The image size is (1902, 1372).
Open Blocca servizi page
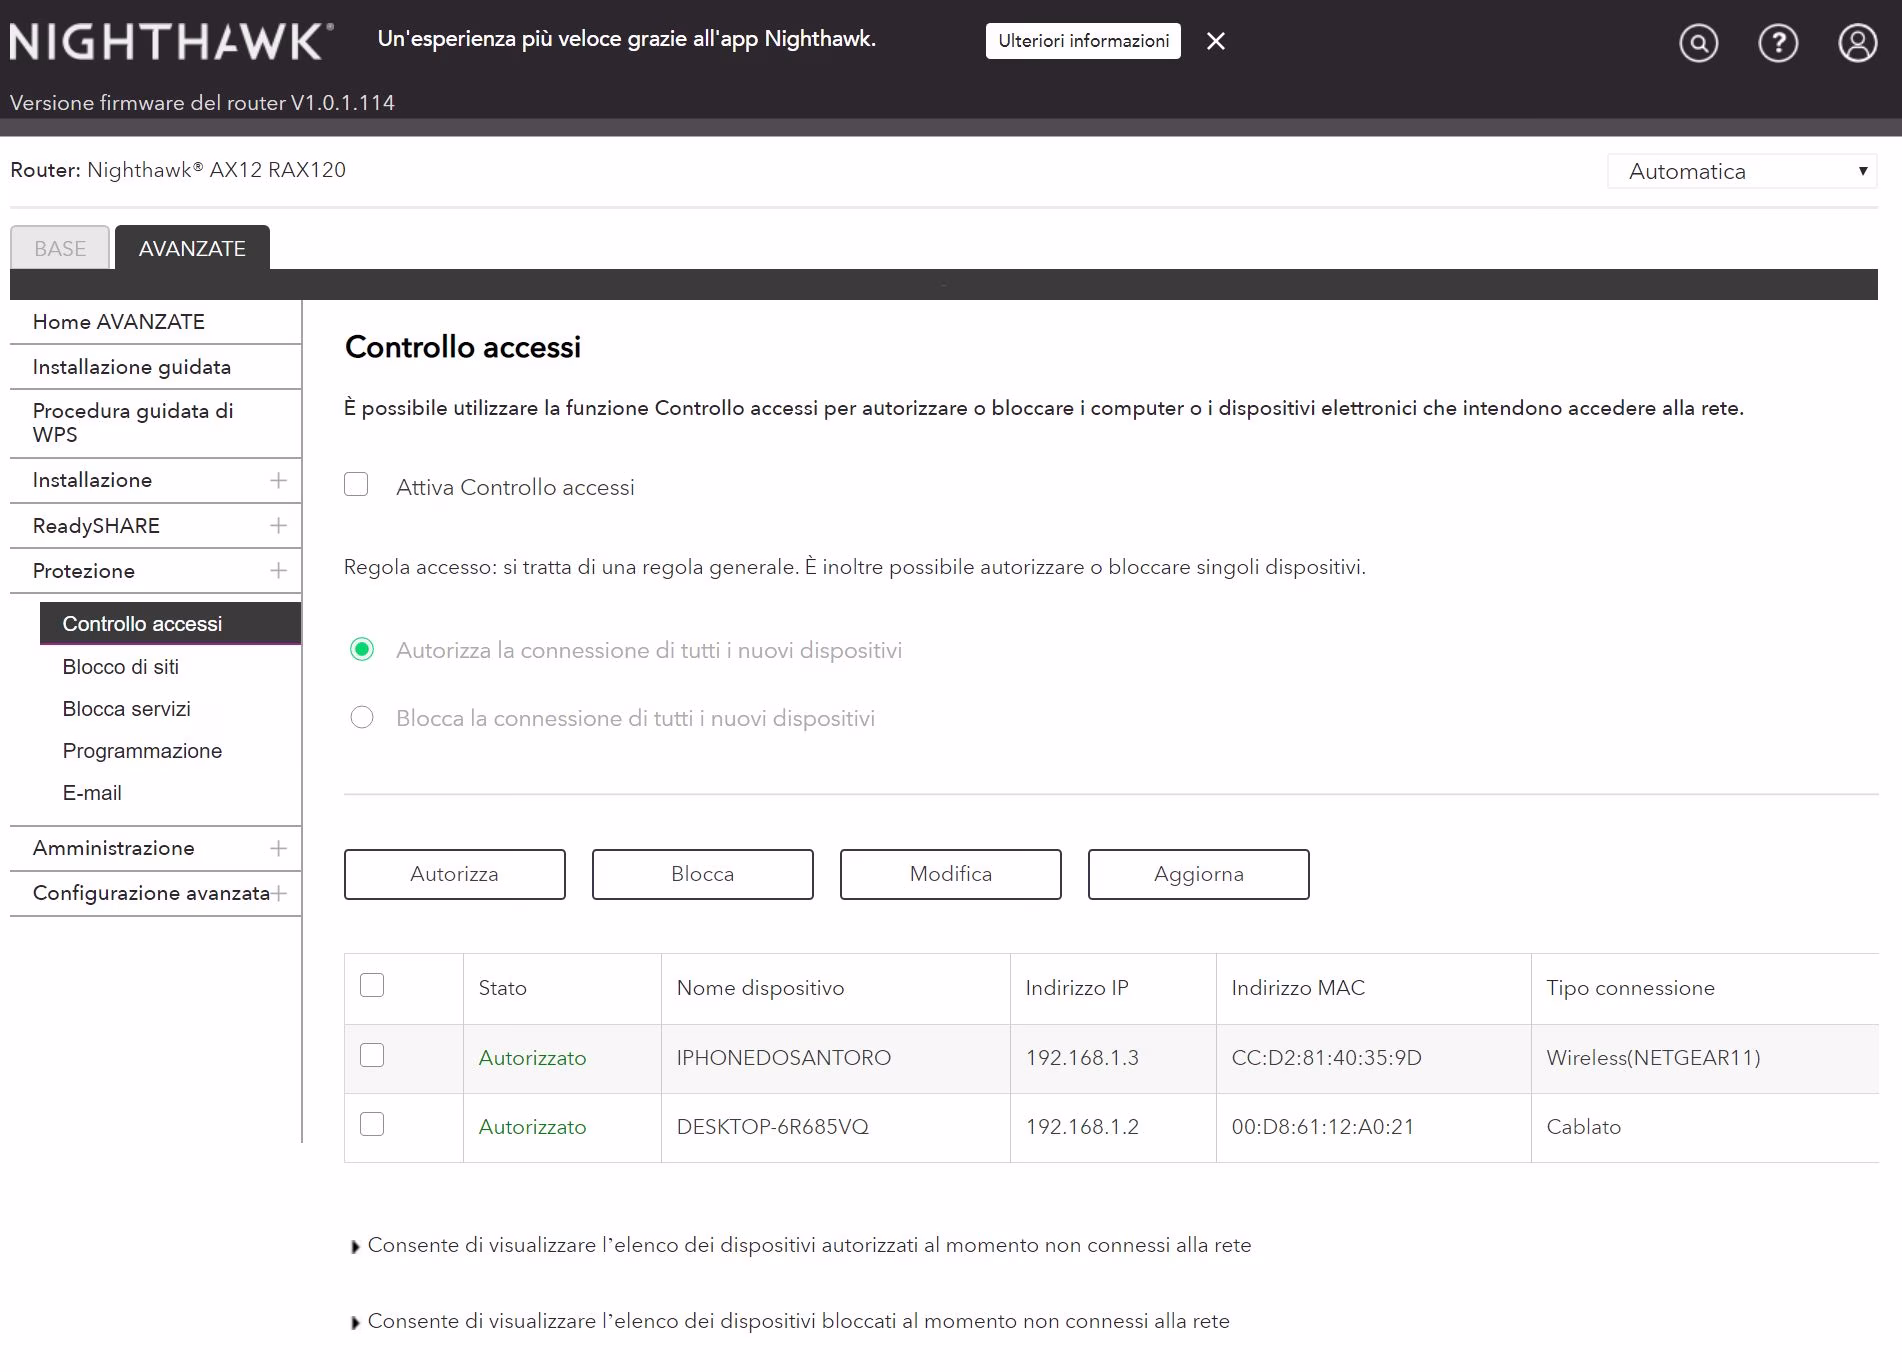[x=127, y=709]
